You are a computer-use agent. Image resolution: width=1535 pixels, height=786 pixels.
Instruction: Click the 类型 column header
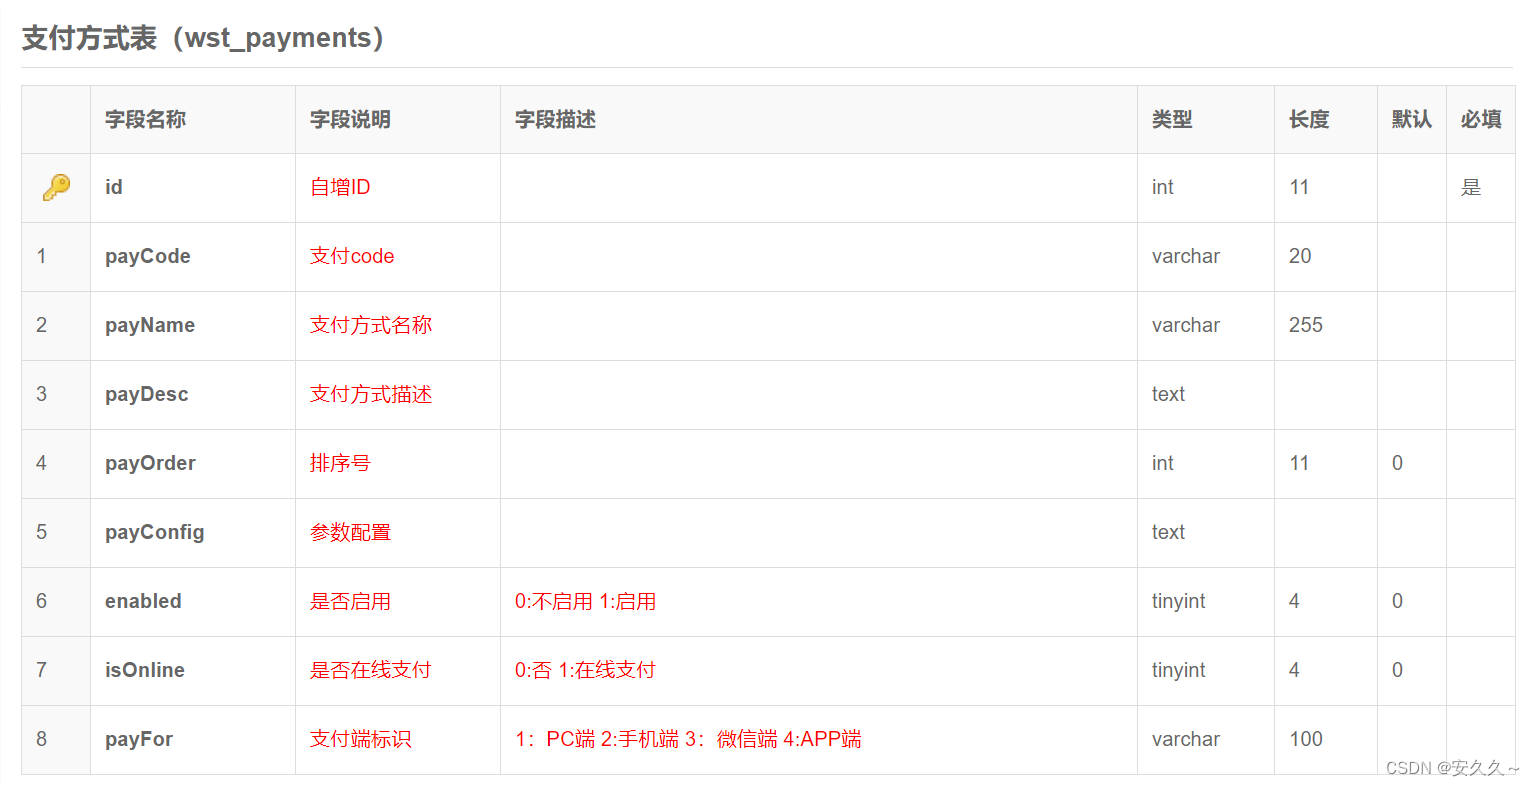(x=1172, y=119)
